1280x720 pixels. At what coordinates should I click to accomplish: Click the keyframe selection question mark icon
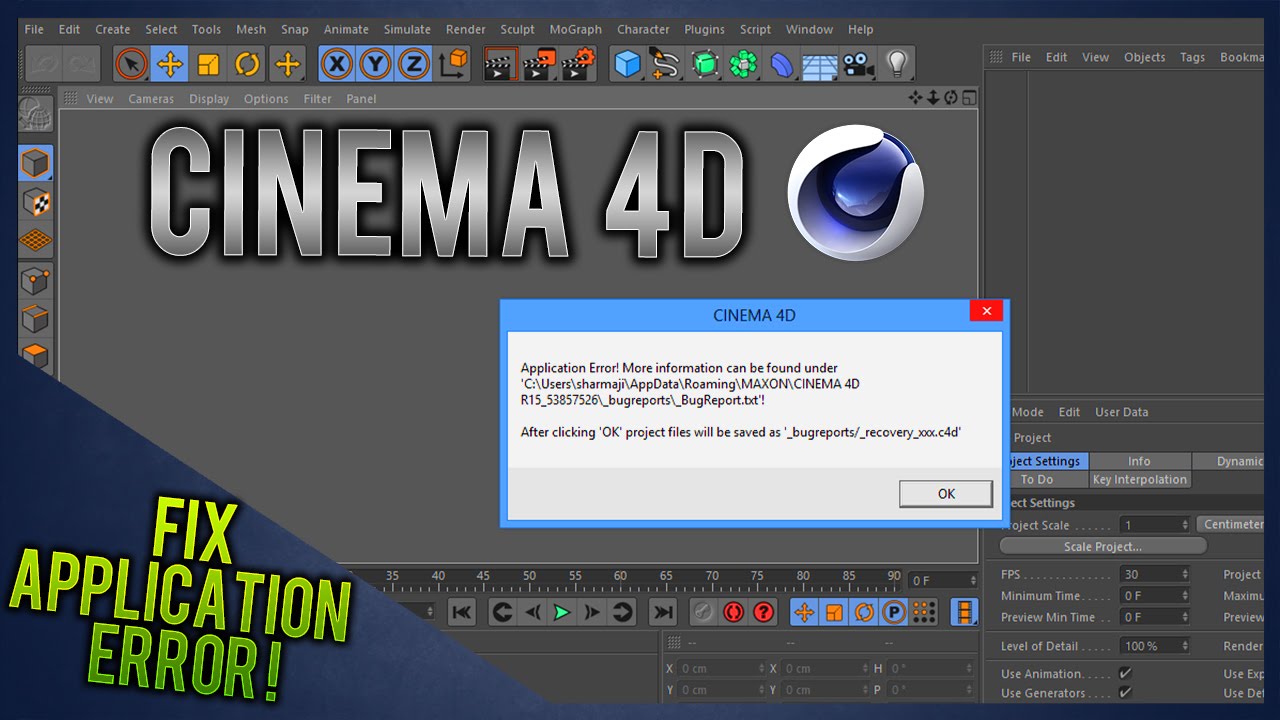tap(764, 612)
